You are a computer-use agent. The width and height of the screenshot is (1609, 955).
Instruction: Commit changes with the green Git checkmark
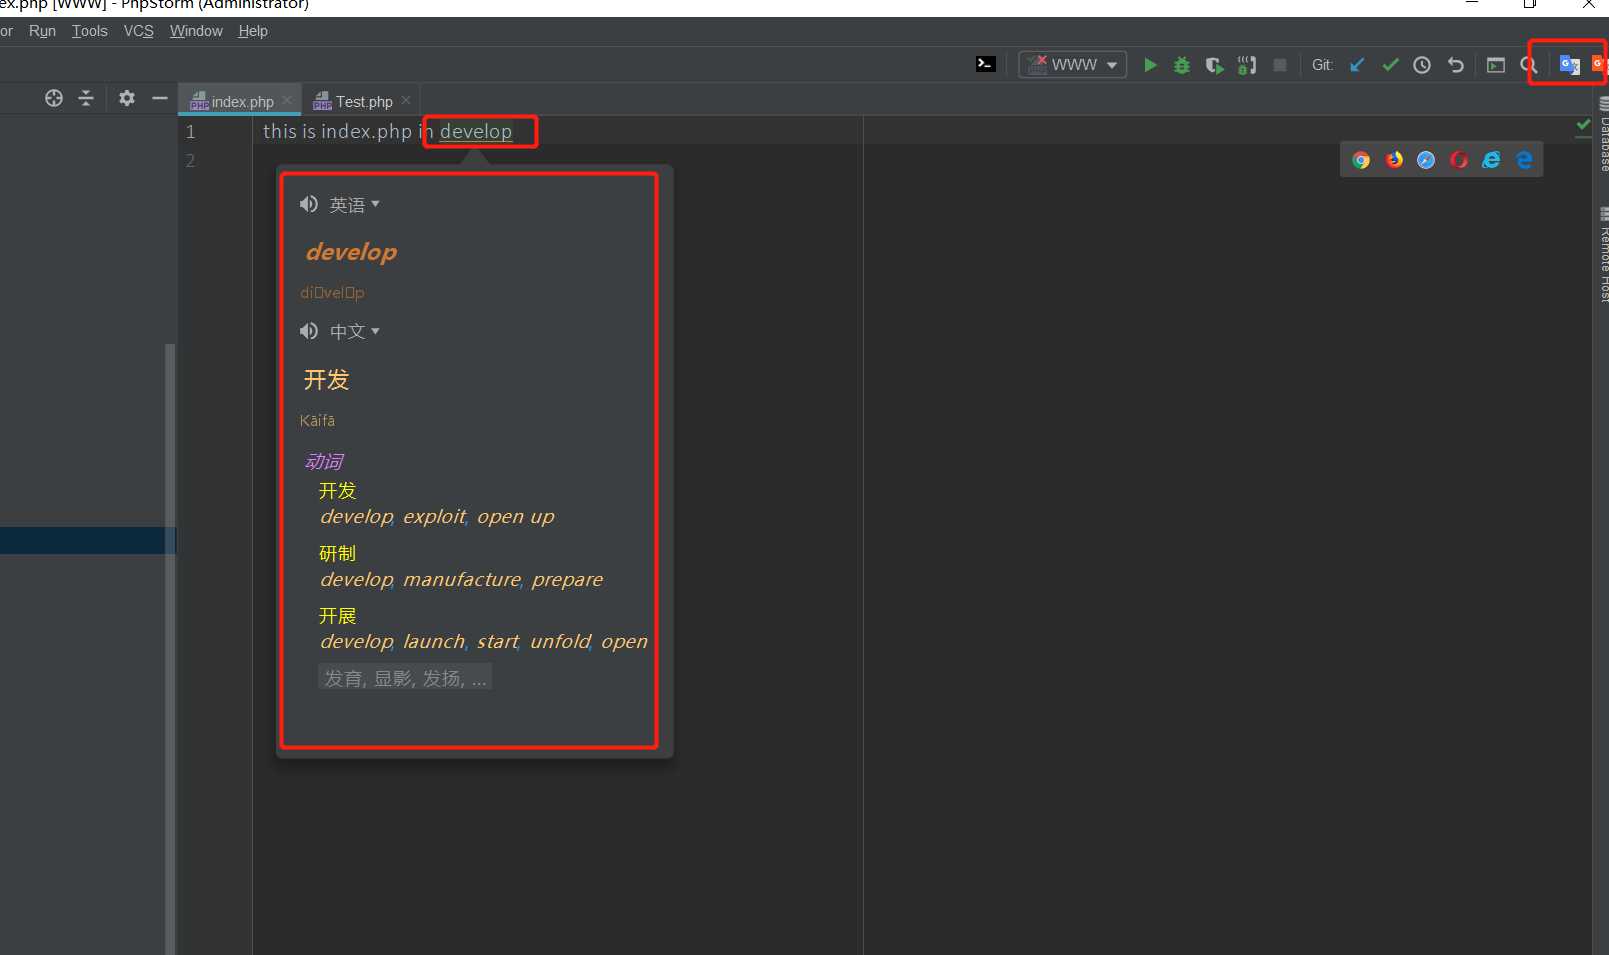click(1390, 65)
